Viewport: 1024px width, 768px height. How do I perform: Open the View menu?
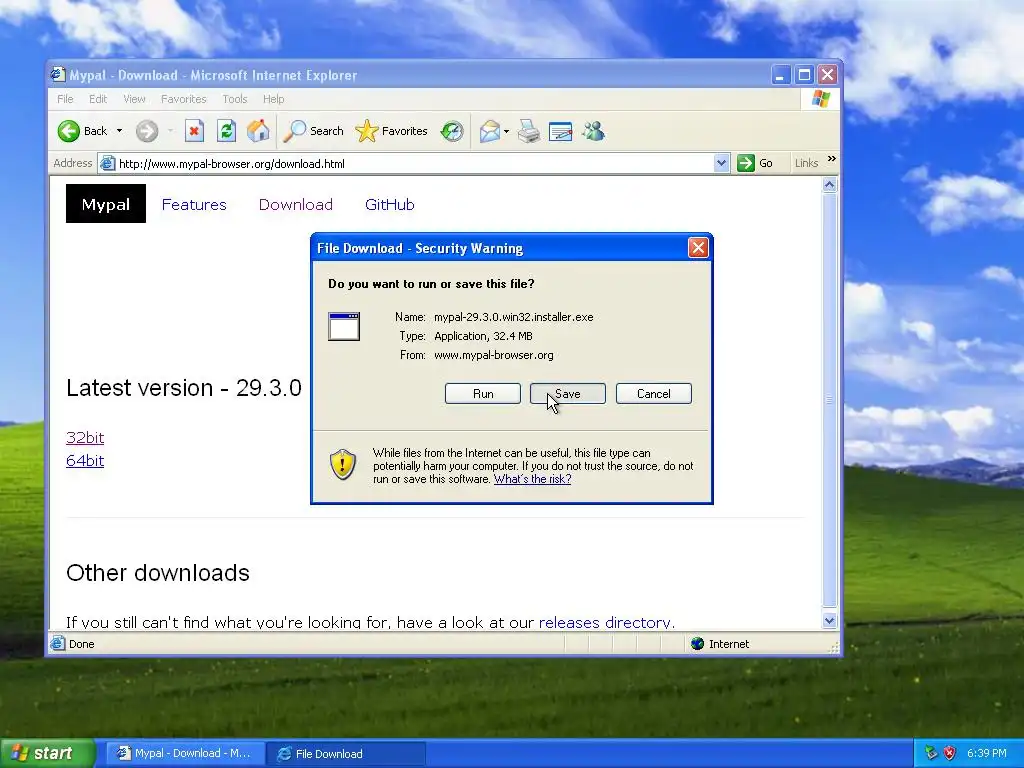click(134, 99)
